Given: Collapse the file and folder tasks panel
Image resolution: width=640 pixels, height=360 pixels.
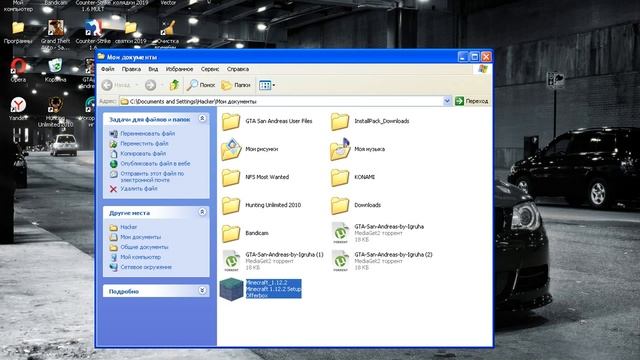Looking at the screenshot, I should [x=202, y=118].
